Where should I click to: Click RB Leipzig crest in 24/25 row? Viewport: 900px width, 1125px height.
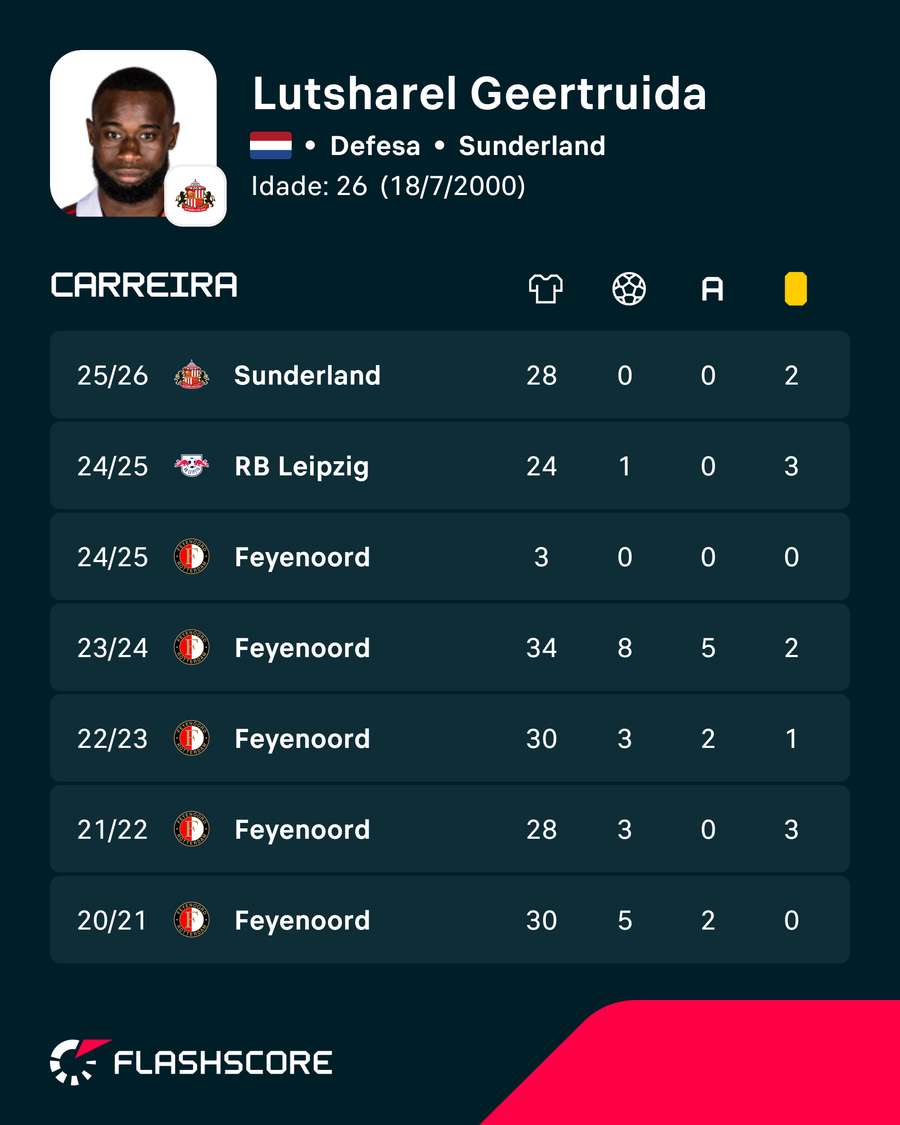(x=192, y=466)
